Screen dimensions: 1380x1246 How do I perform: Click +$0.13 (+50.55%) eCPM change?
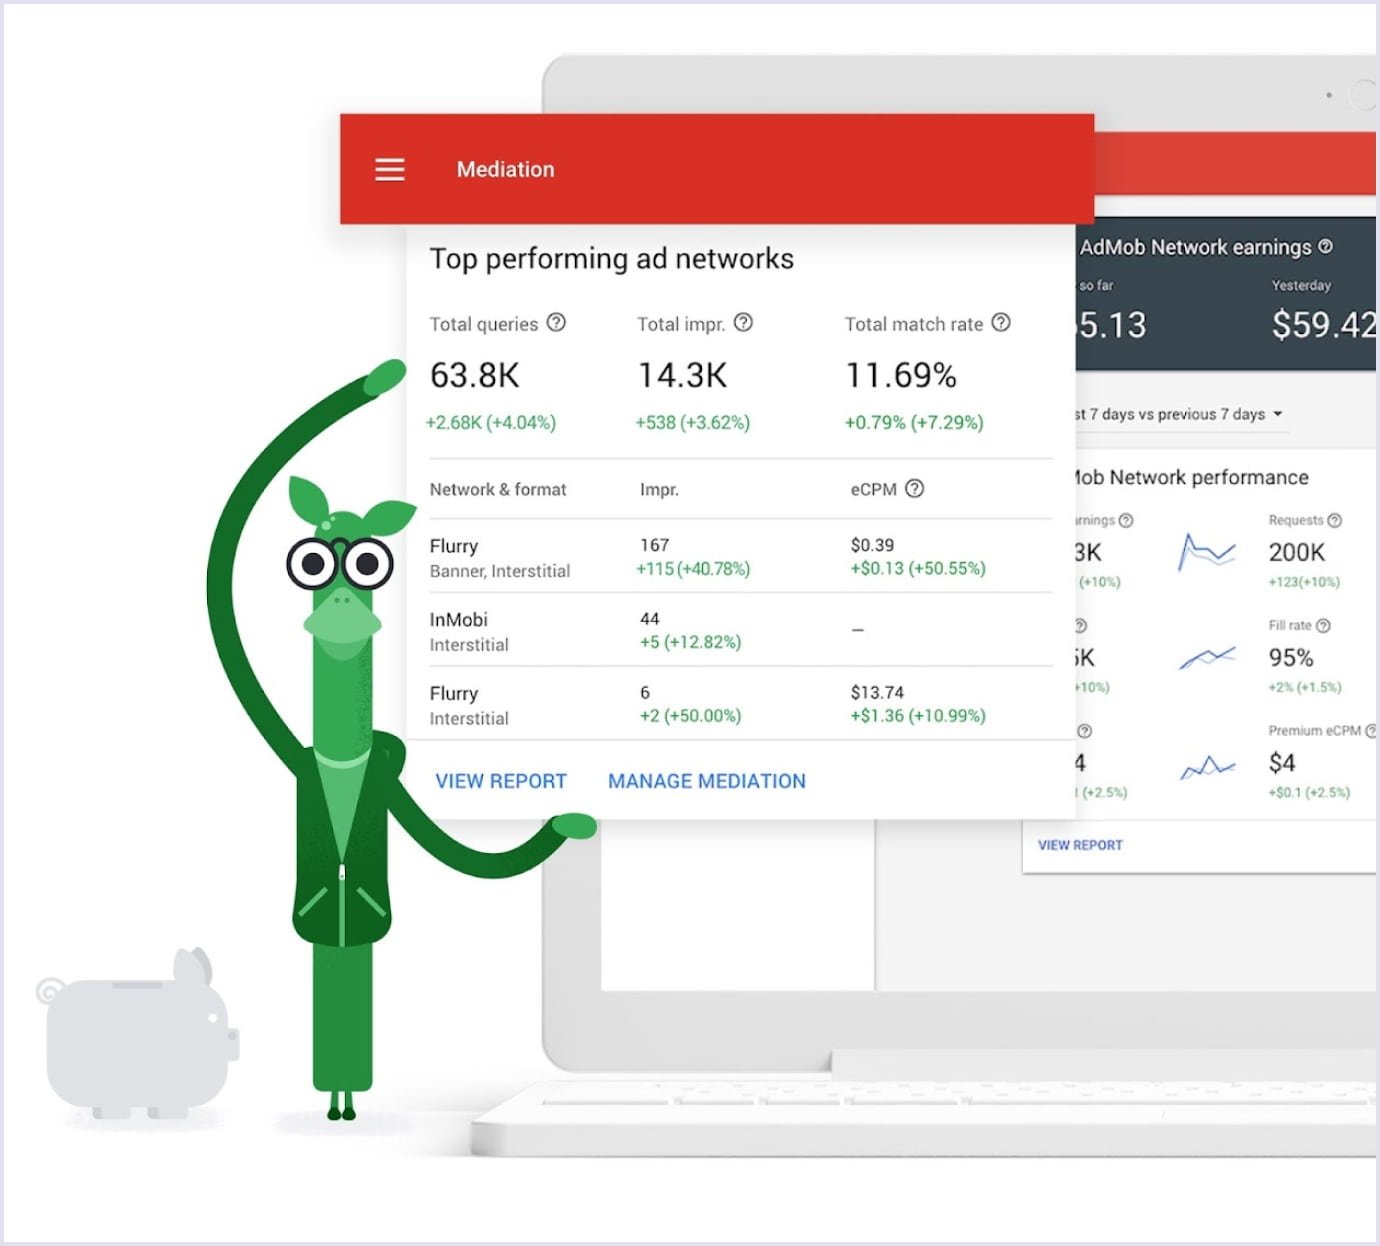click(x=918, y=568)
